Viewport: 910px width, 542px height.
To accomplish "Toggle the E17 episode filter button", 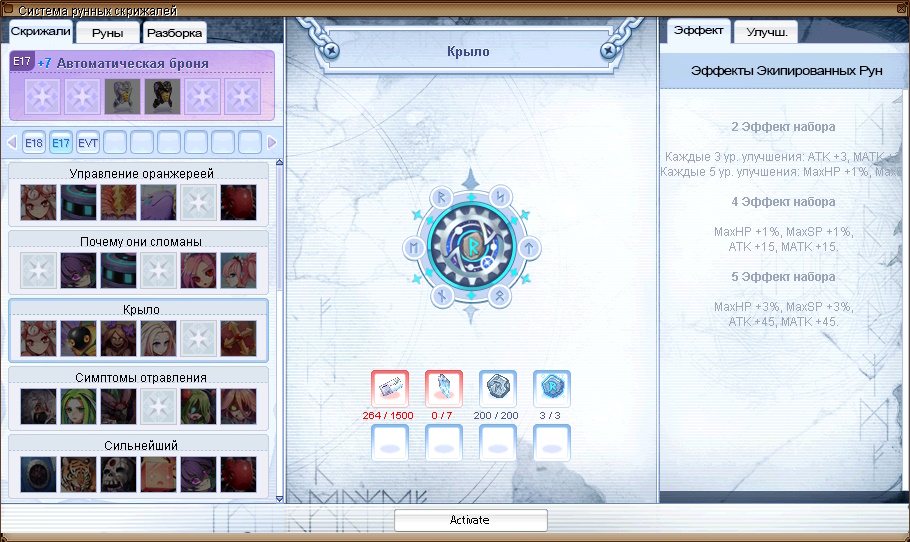I will 61,143.
